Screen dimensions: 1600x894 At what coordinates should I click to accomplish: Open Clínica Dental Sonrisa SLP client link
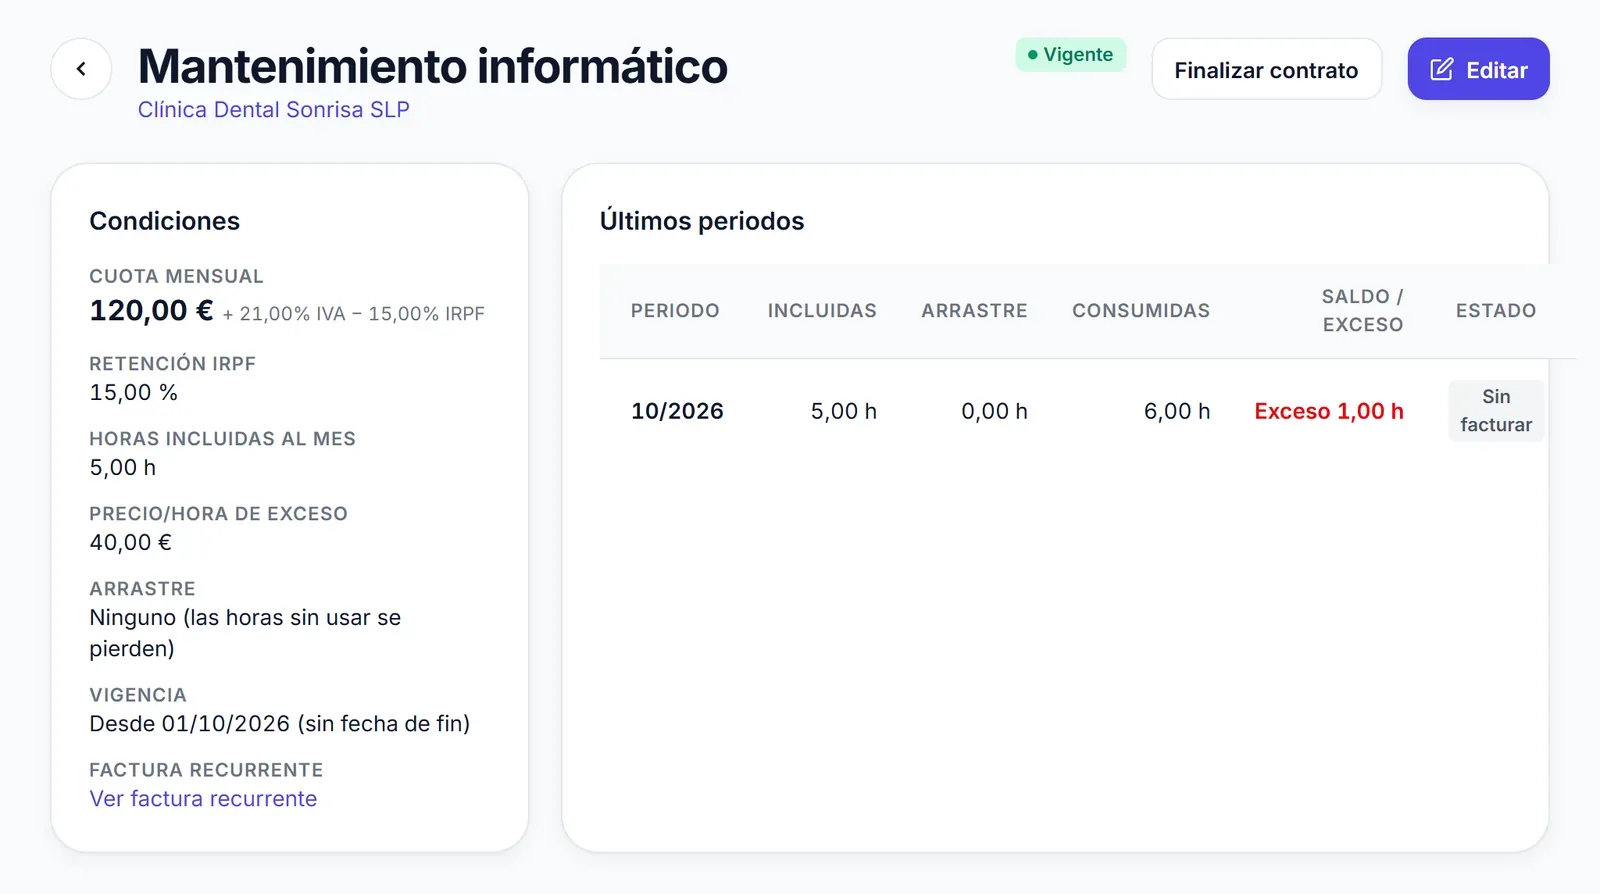274,110
